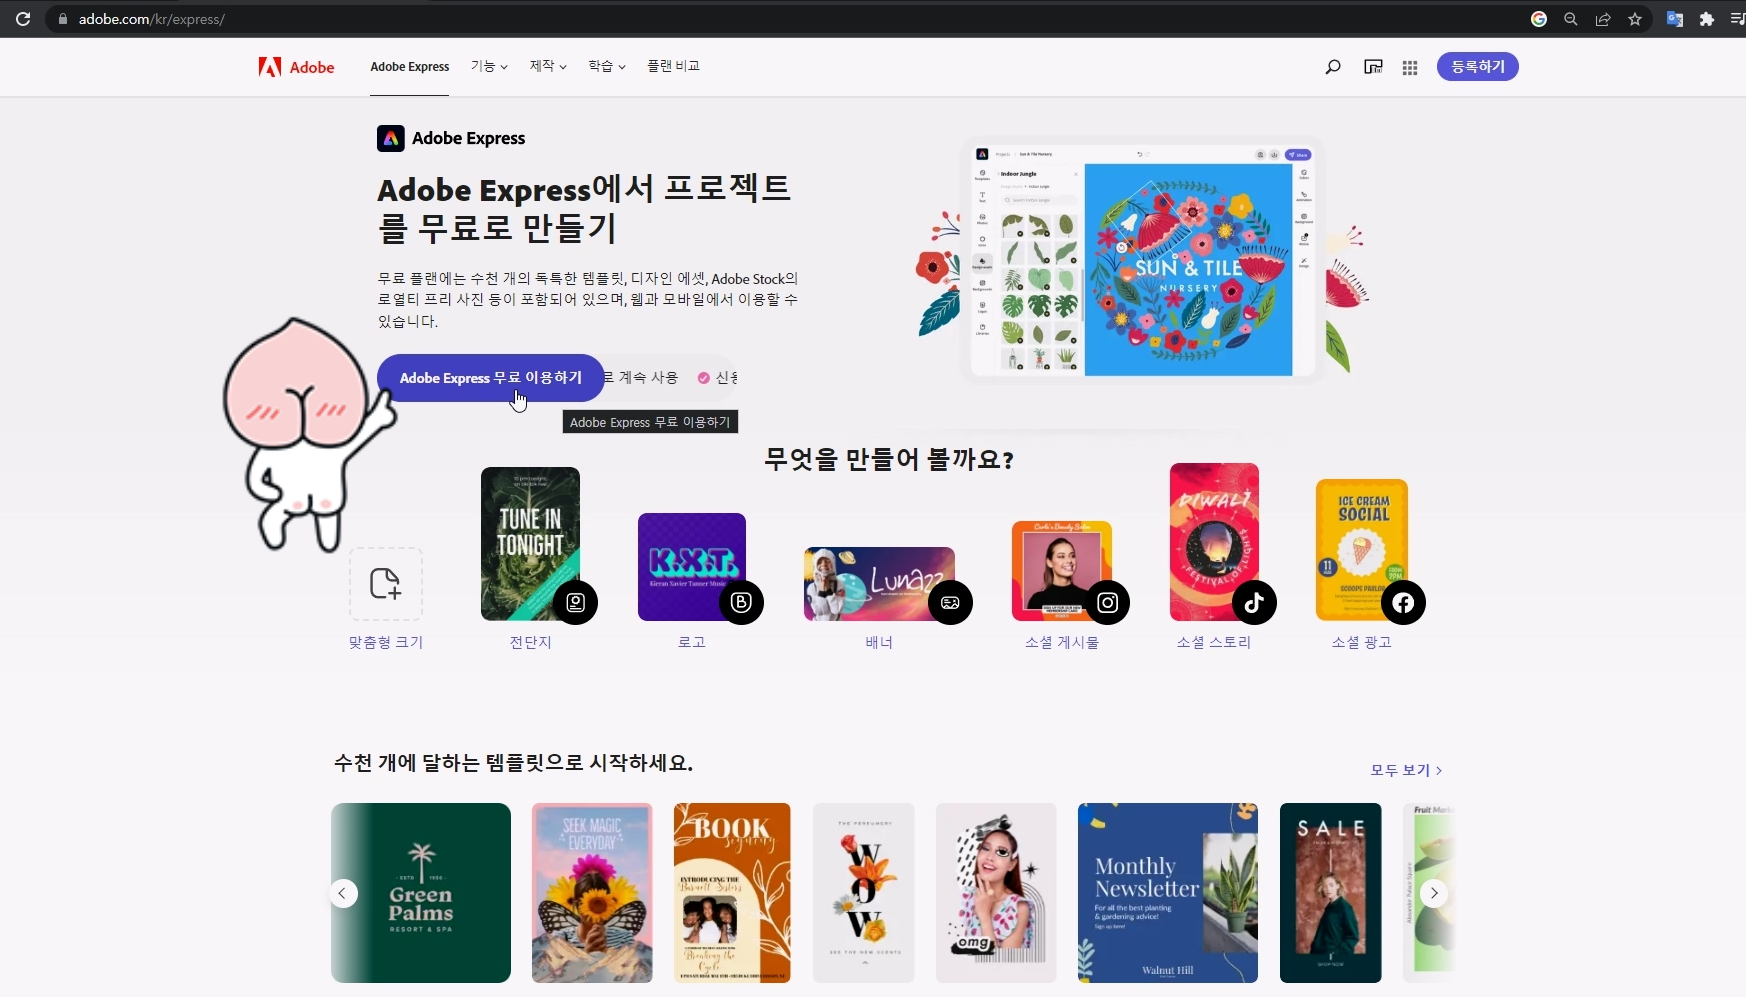Click the share page icon in address bar
This screenshot has width=1746, height=997.
coord(1603,19)
